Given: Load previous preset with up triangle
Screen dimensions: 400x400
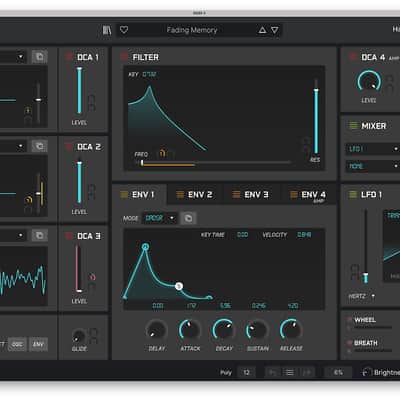Looking at the screenshot, I should pyautogui.click(x=262, y=30).
